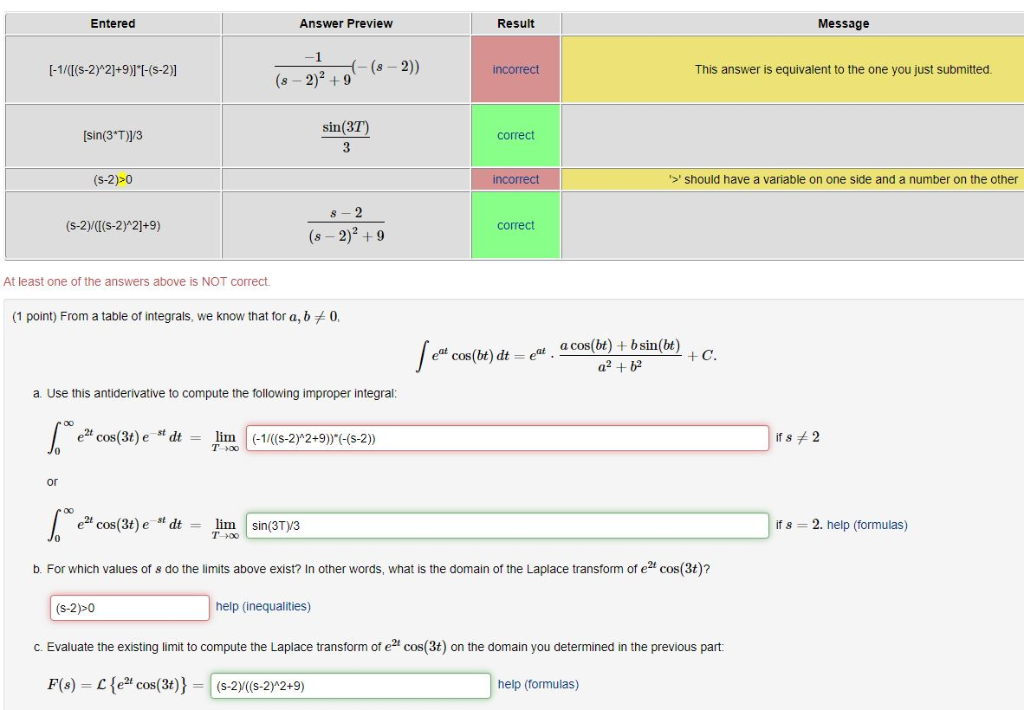Viewport: 1024px width, 710px height.
Task: Click "help (formulas)" beside the F(s) answer
Action: pyautogui.click(x=539, y=684)
